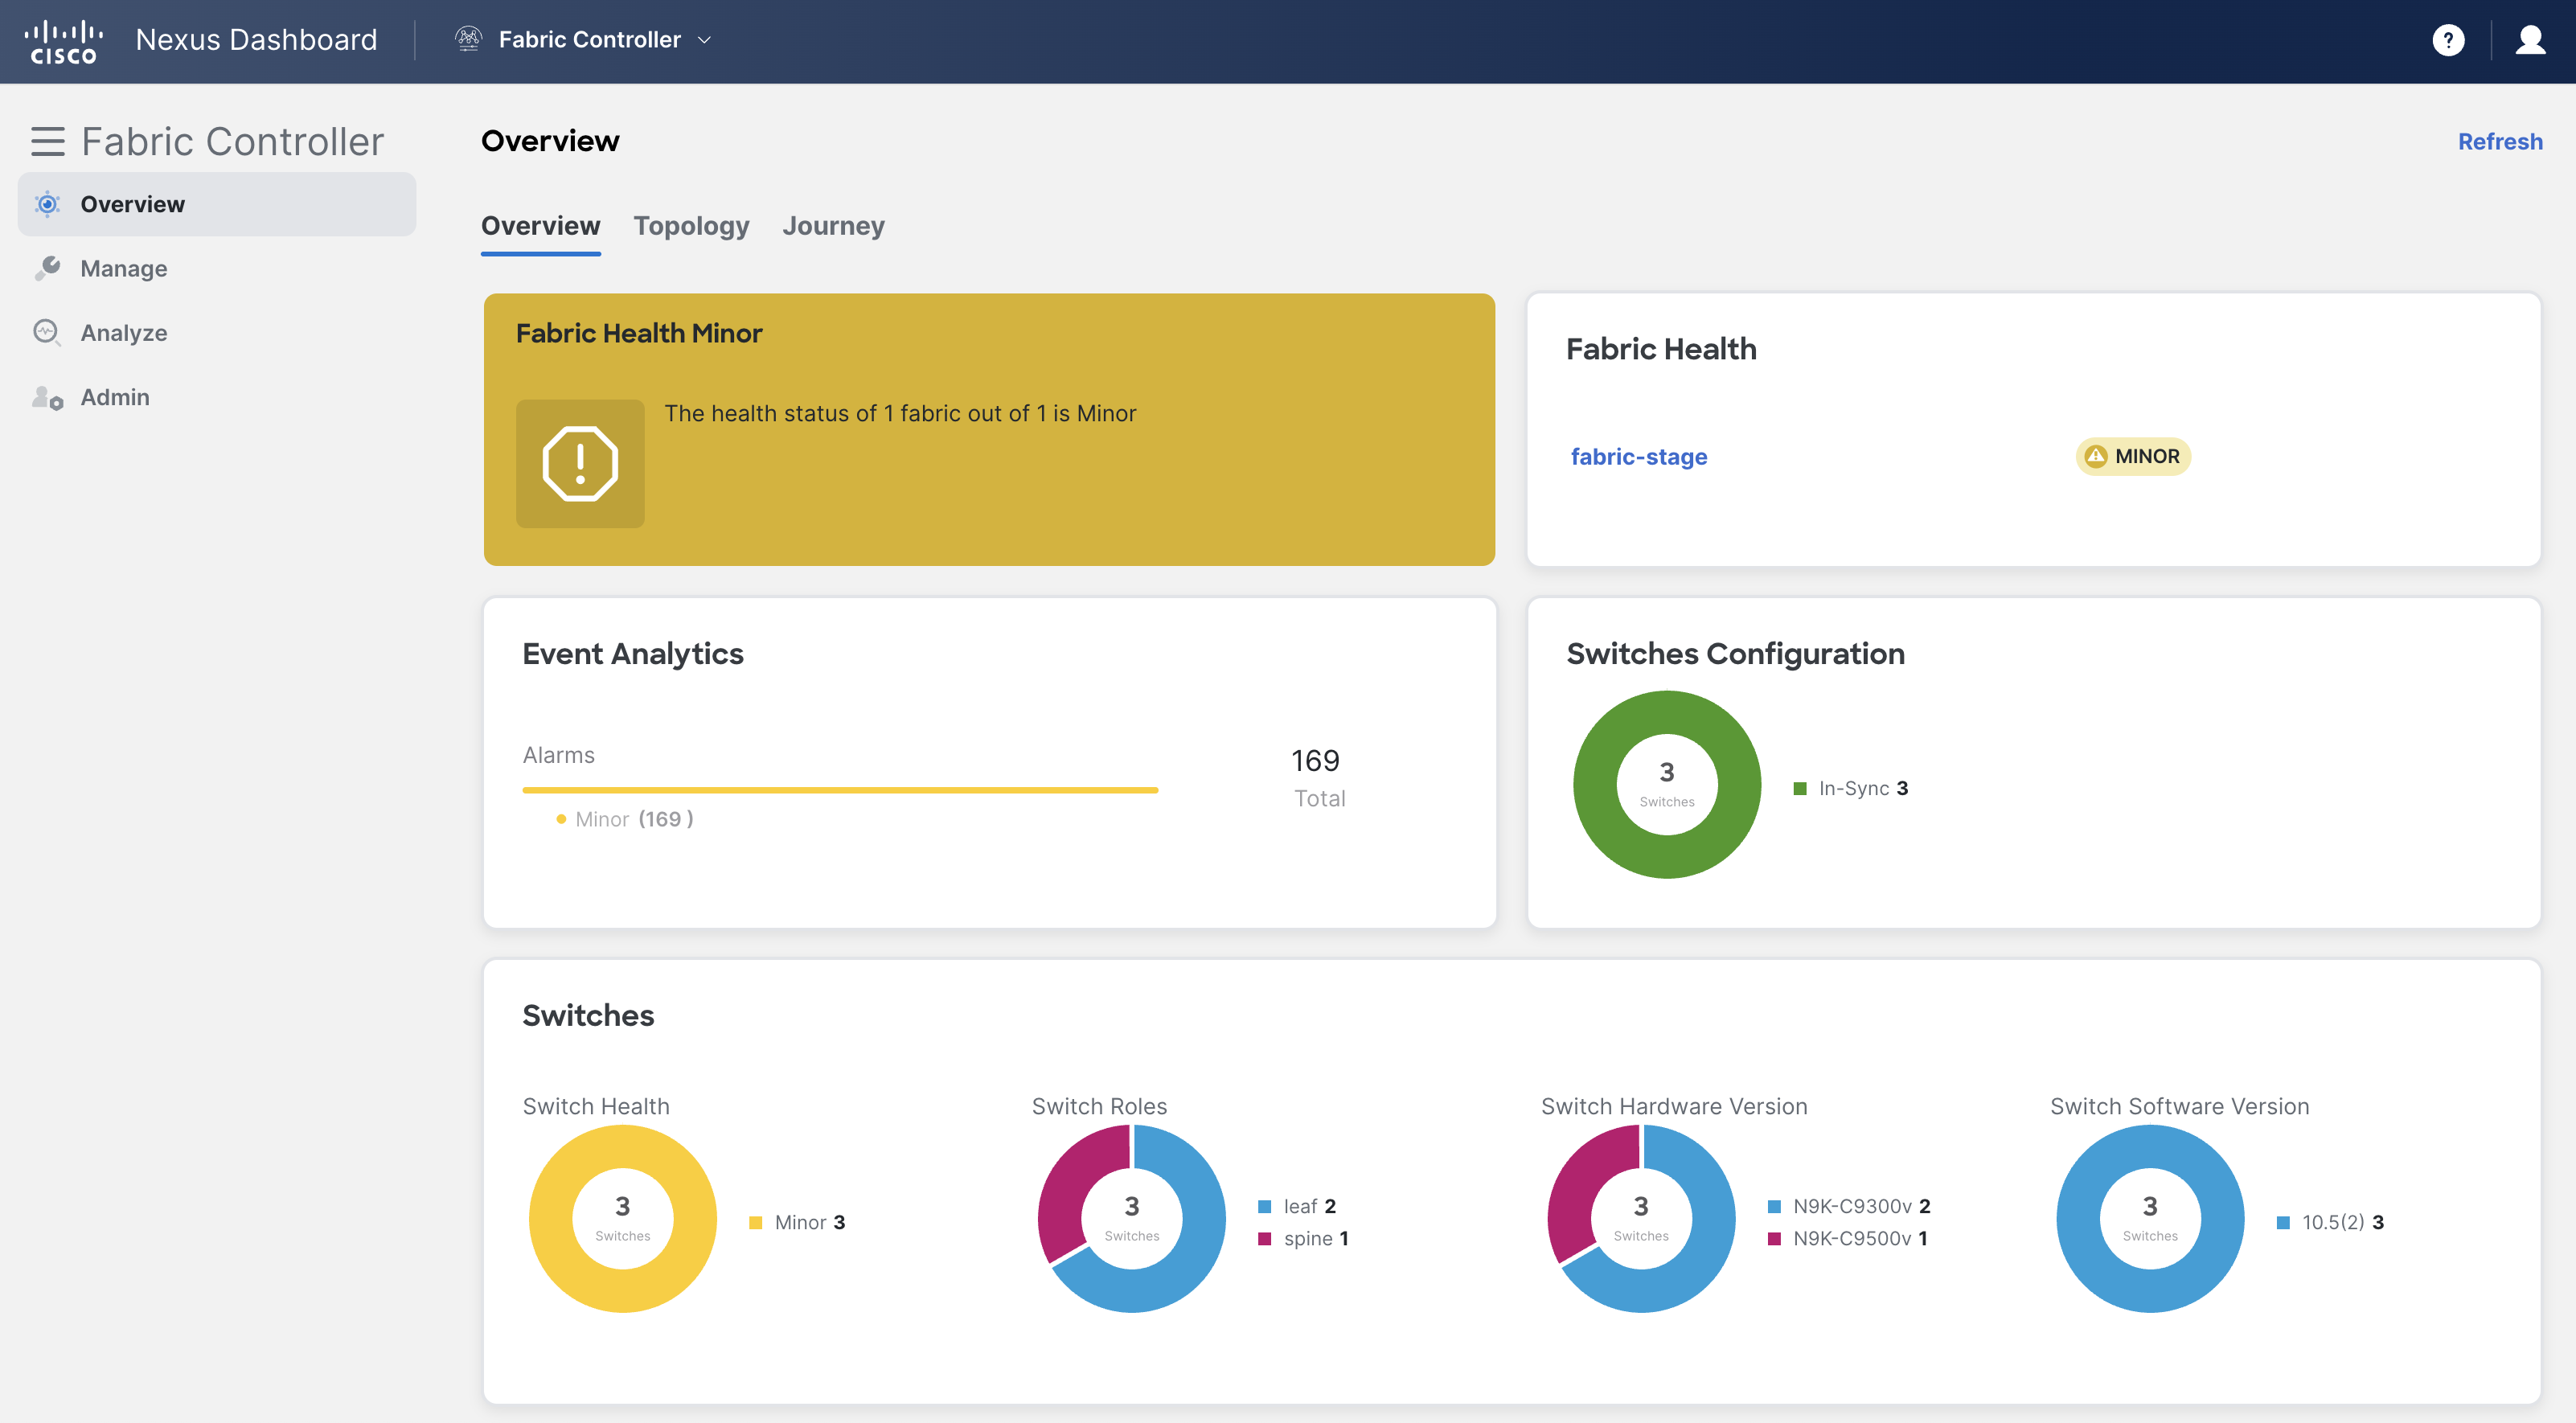Click the Manage wrench icon
This screenshot has height=1423, width=2576.
(x=47, y=268)
